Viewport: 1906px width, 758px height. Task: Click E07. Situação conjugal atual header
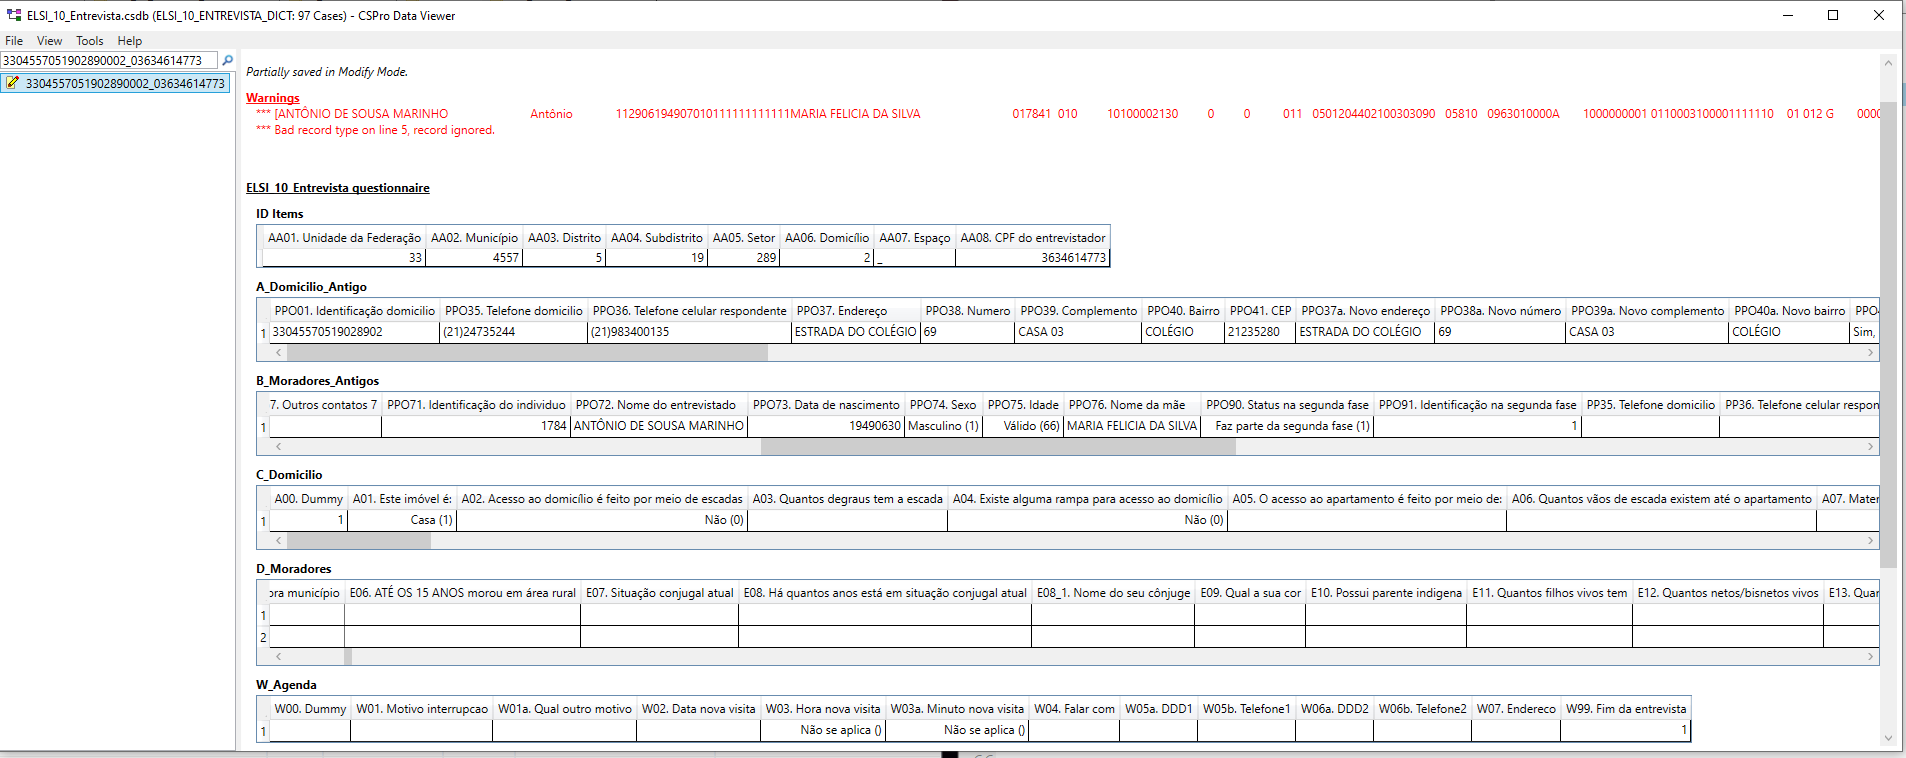point(660,593)
